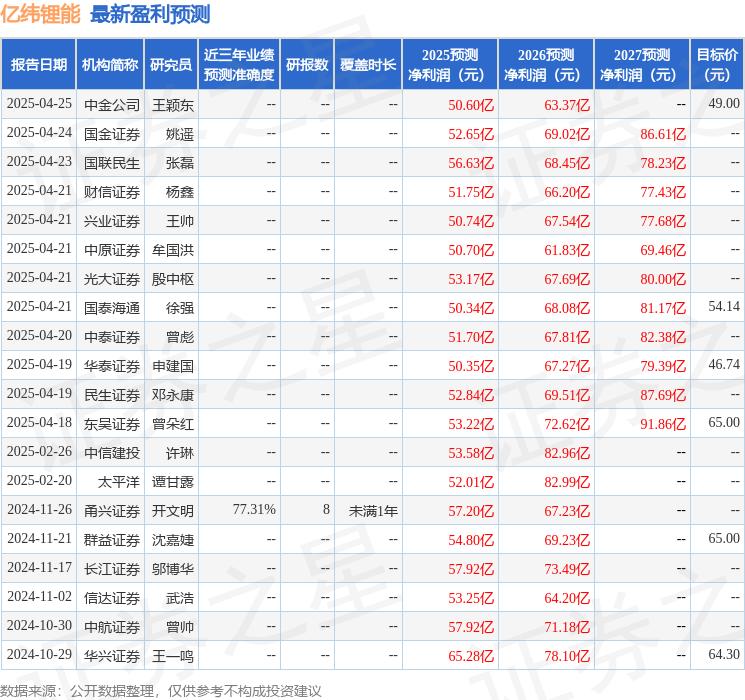Click institution 中金公司

112,105
